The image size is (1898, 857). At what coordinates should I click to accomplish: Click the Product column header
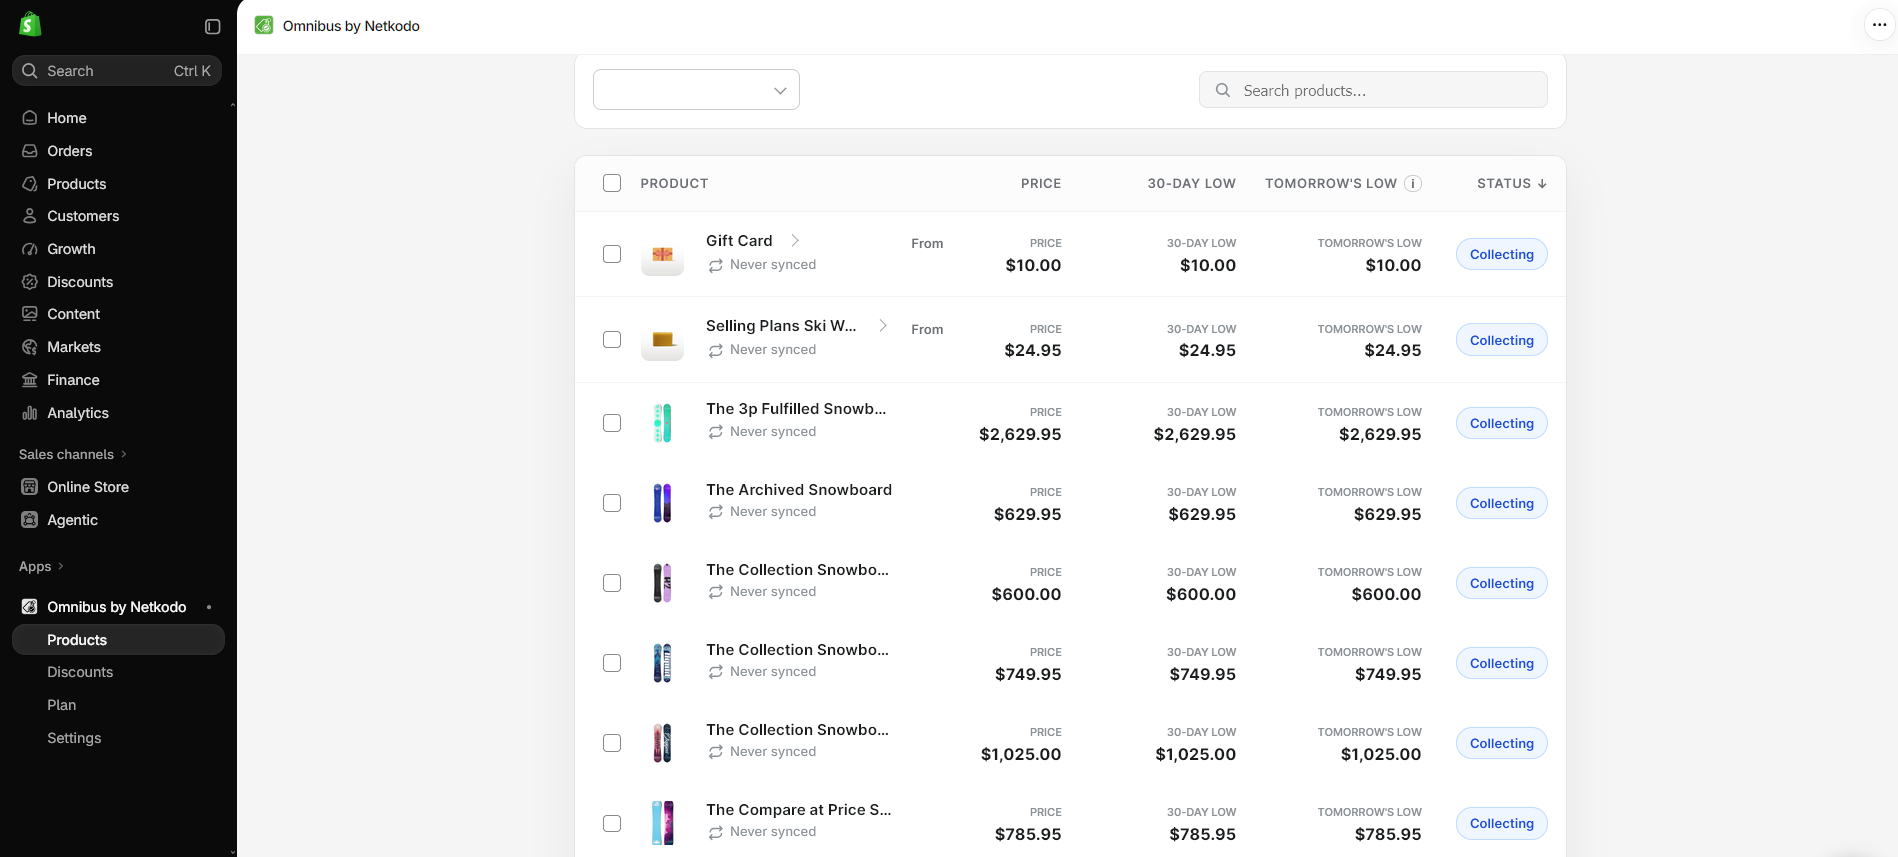coord(674,183)
